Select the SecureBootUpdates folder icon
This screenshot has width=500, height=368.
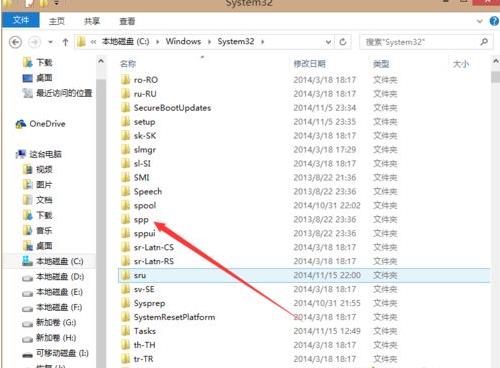point(125,108)
